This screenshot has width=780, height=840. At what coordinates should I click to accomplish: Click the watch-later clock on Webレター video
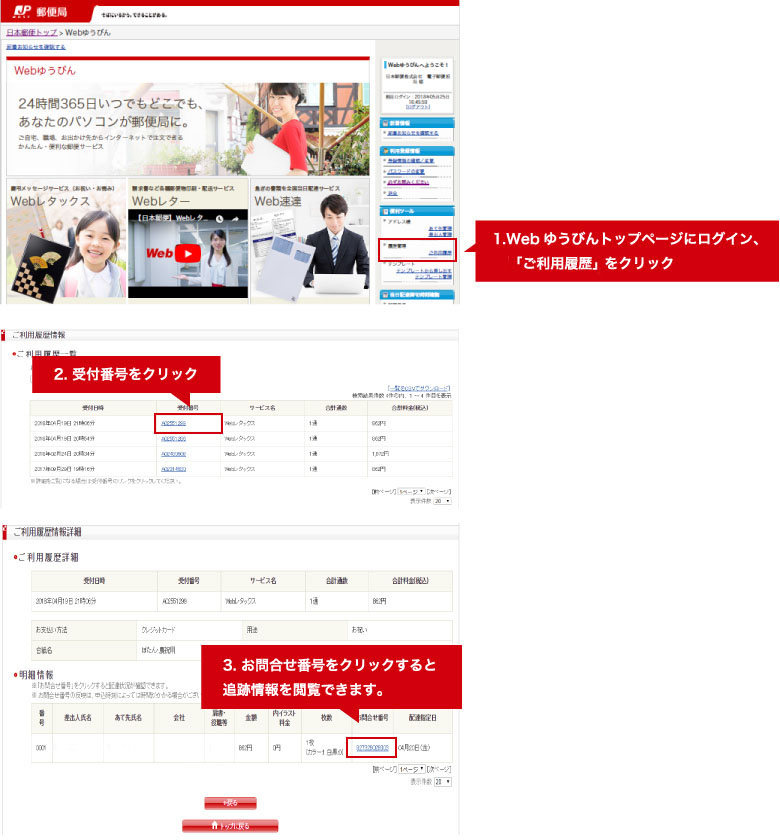[x=220, y=219]
